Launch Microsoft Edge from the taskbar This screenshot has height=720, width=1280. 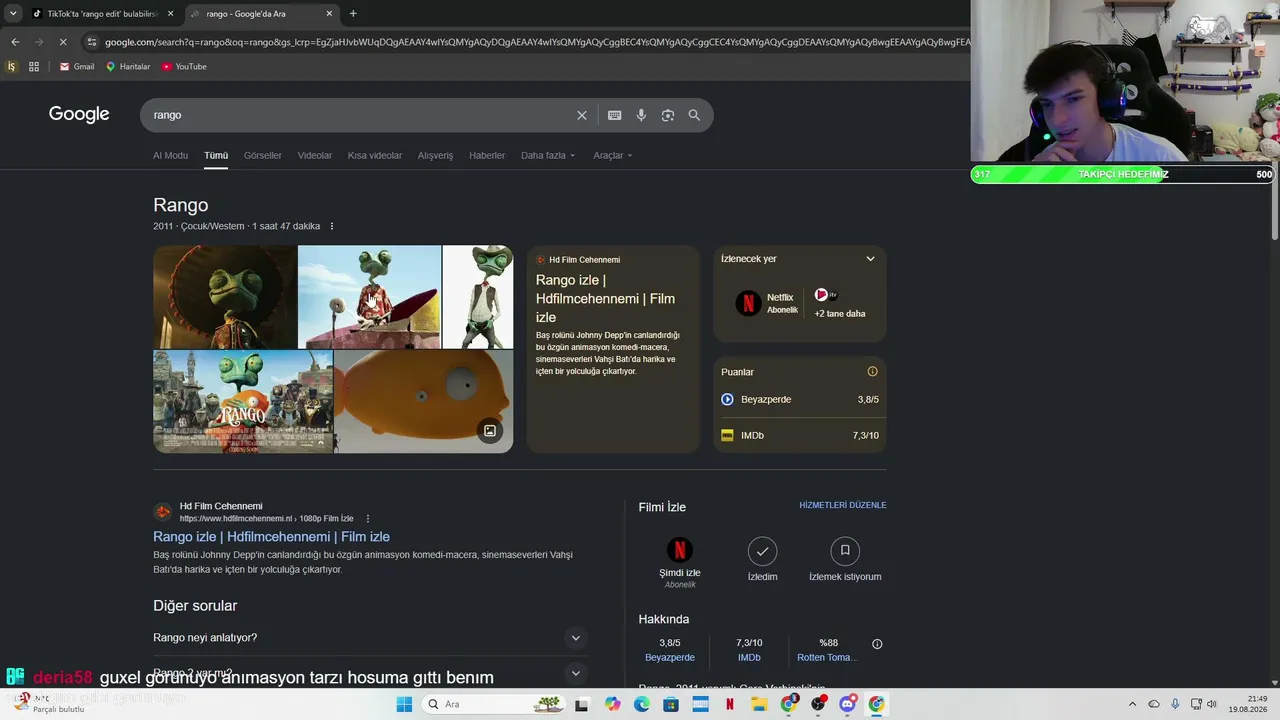point(642,704)
